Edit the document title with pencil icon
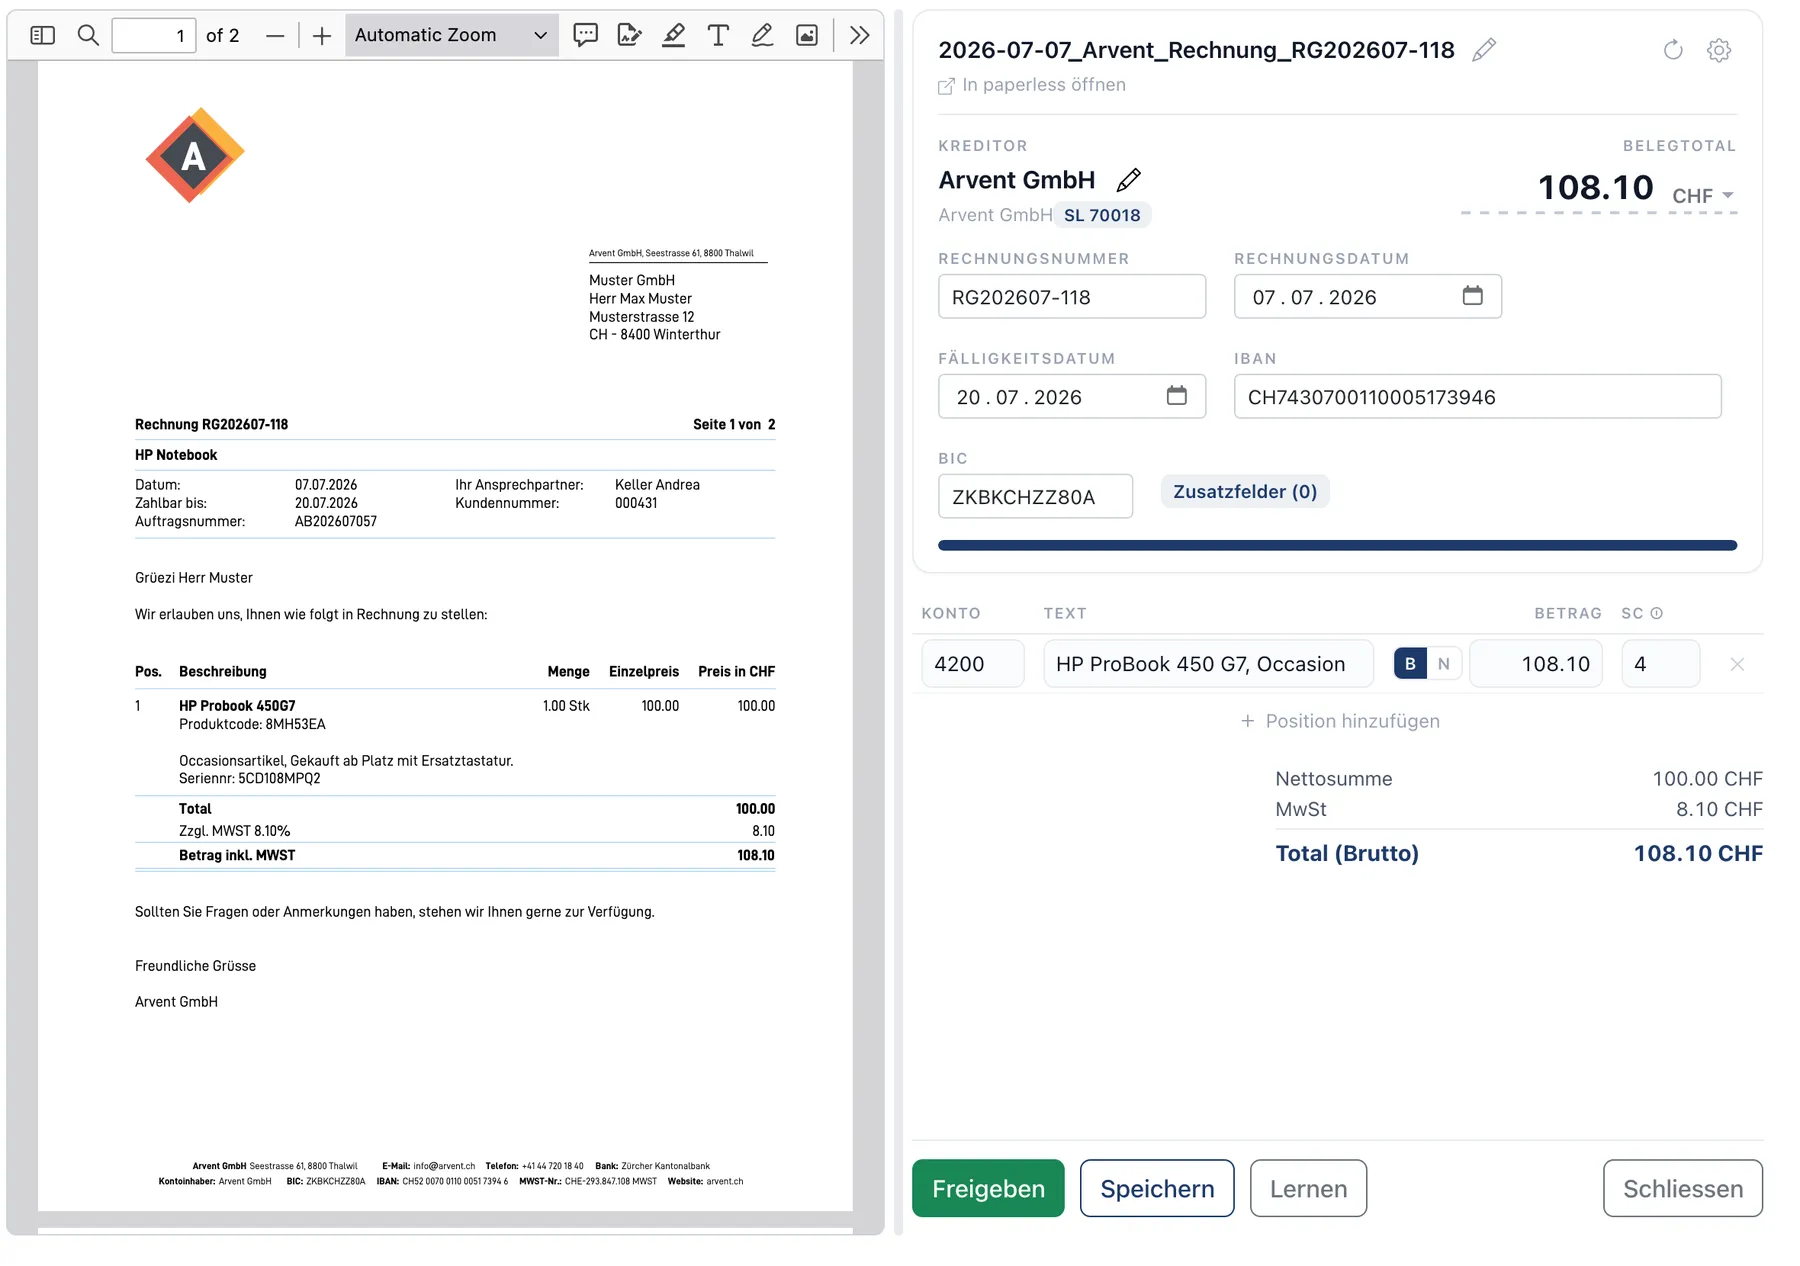 (1484, 50)
